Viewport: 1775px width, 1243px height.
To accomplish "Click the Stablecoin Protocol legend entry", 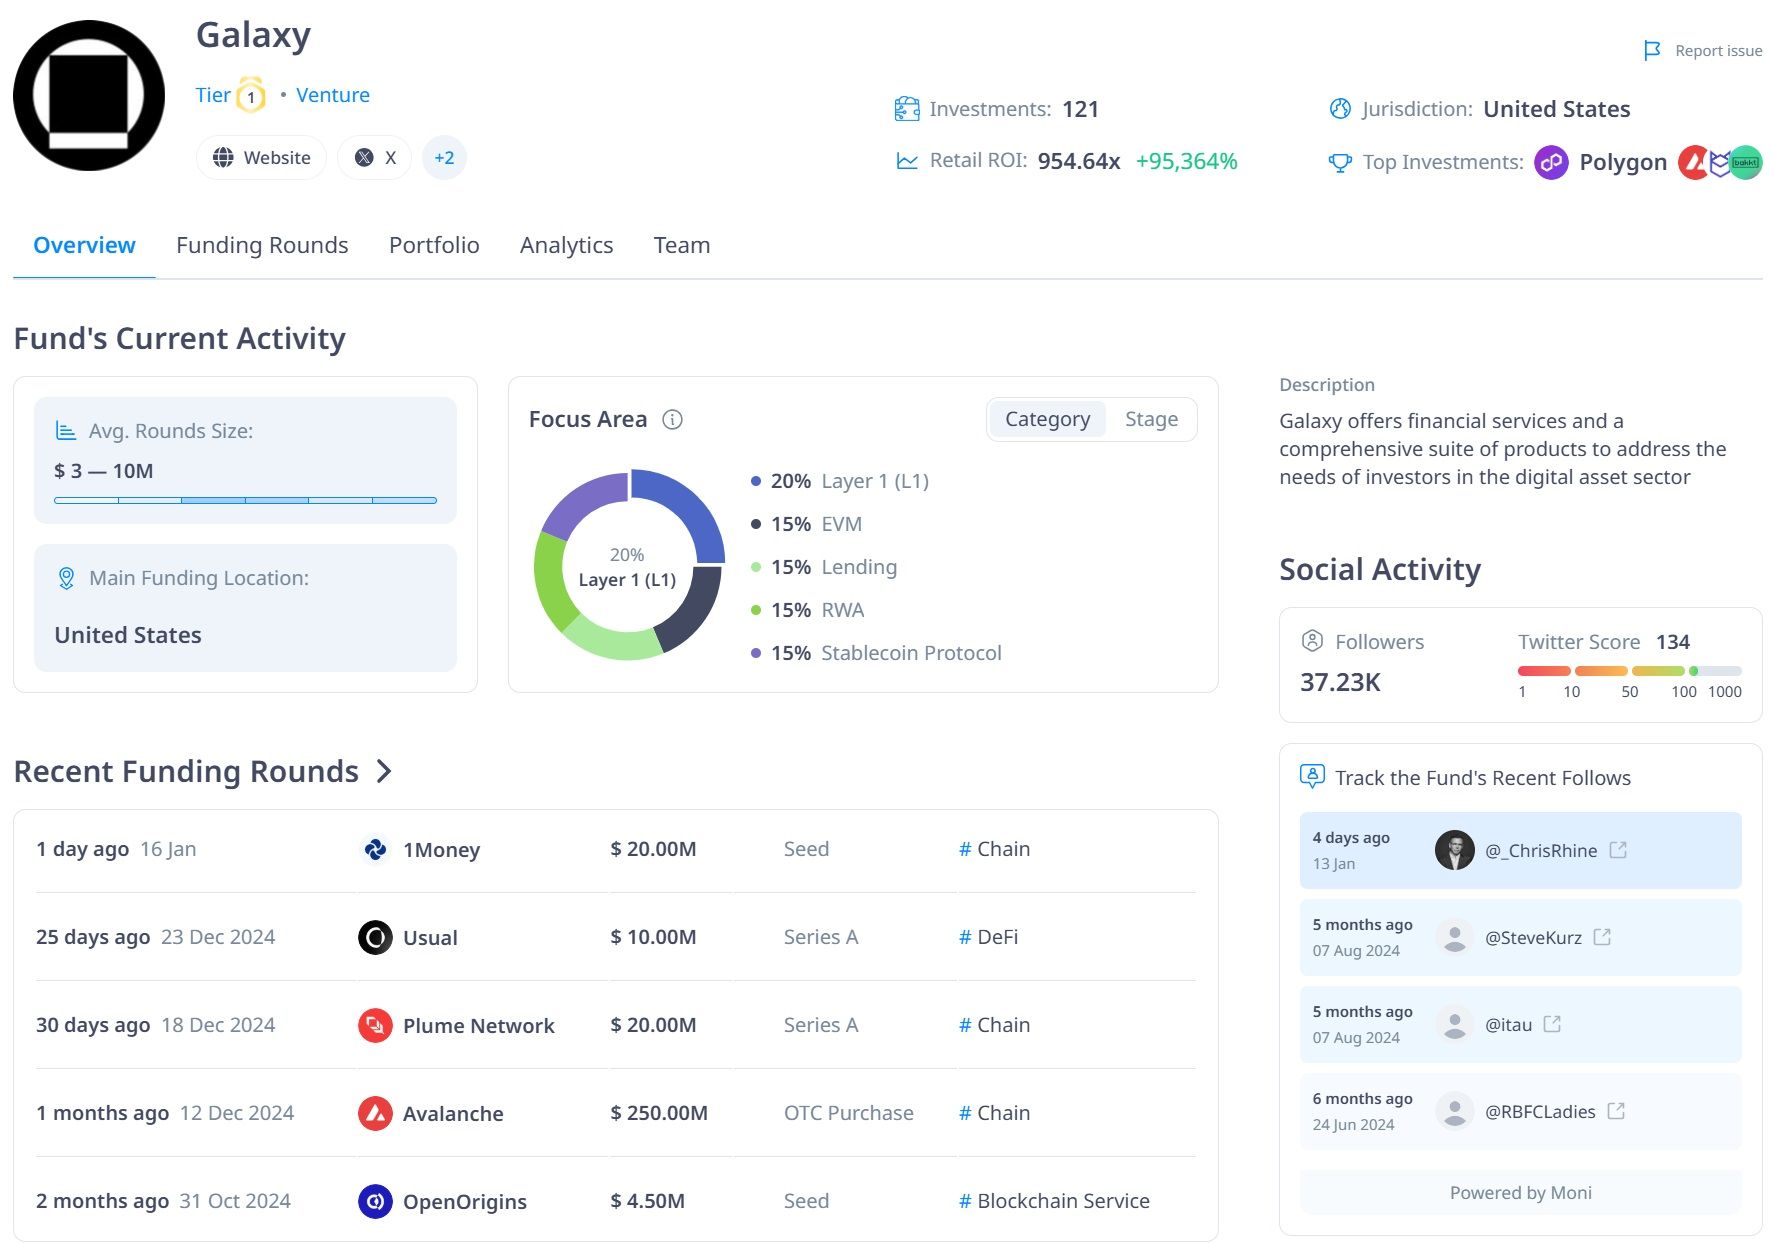I will [x=876, y=653].
